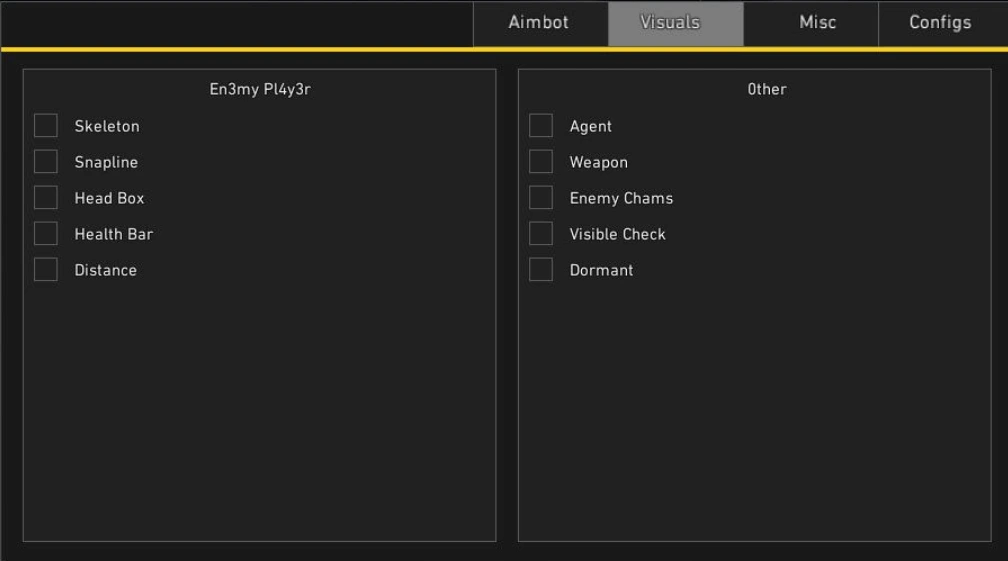Click the Head Box label
1008x561 pixels.
[x=109, y=199]
